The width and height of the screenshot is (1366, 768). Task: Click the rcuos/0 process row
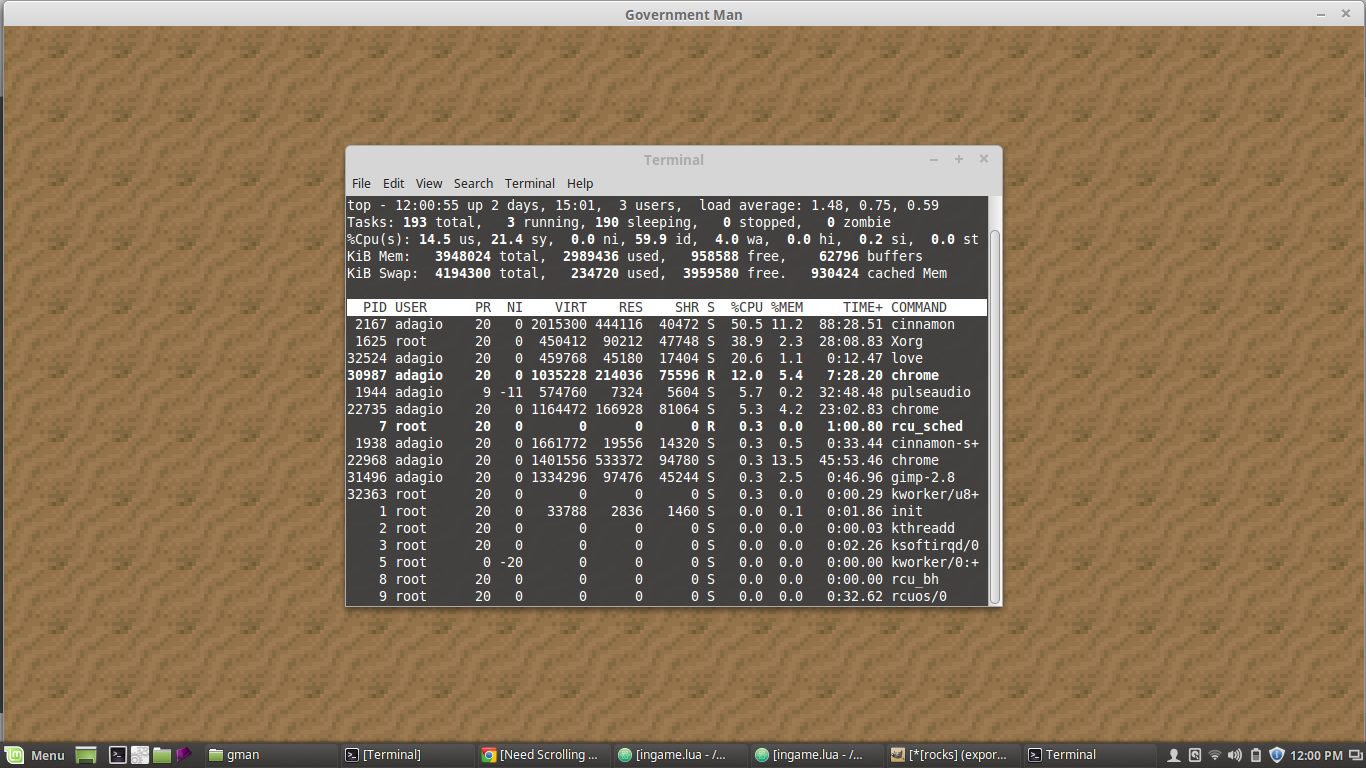(x=667, y=596)
